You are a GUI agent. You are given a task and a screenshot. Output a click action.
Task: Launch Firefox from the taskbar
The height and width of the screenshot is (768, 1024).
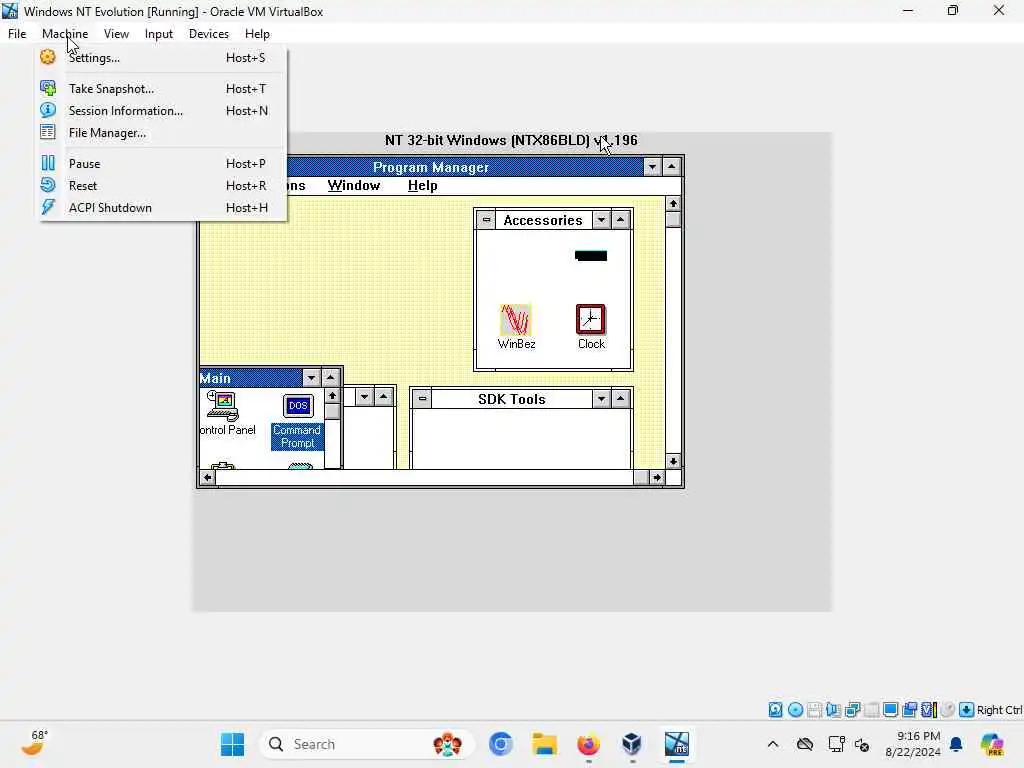point(588,744)
